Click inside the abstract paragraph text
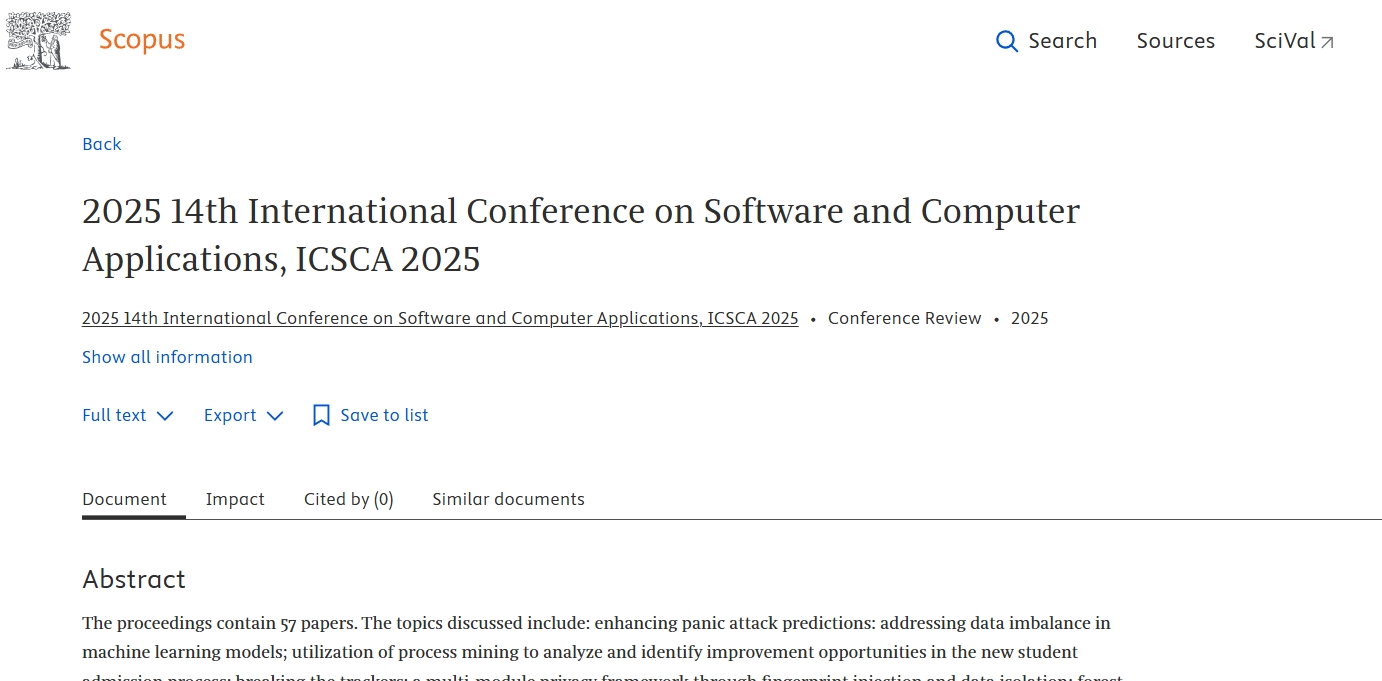This screenshot has width=1382, height=681. tap(596, 638)
